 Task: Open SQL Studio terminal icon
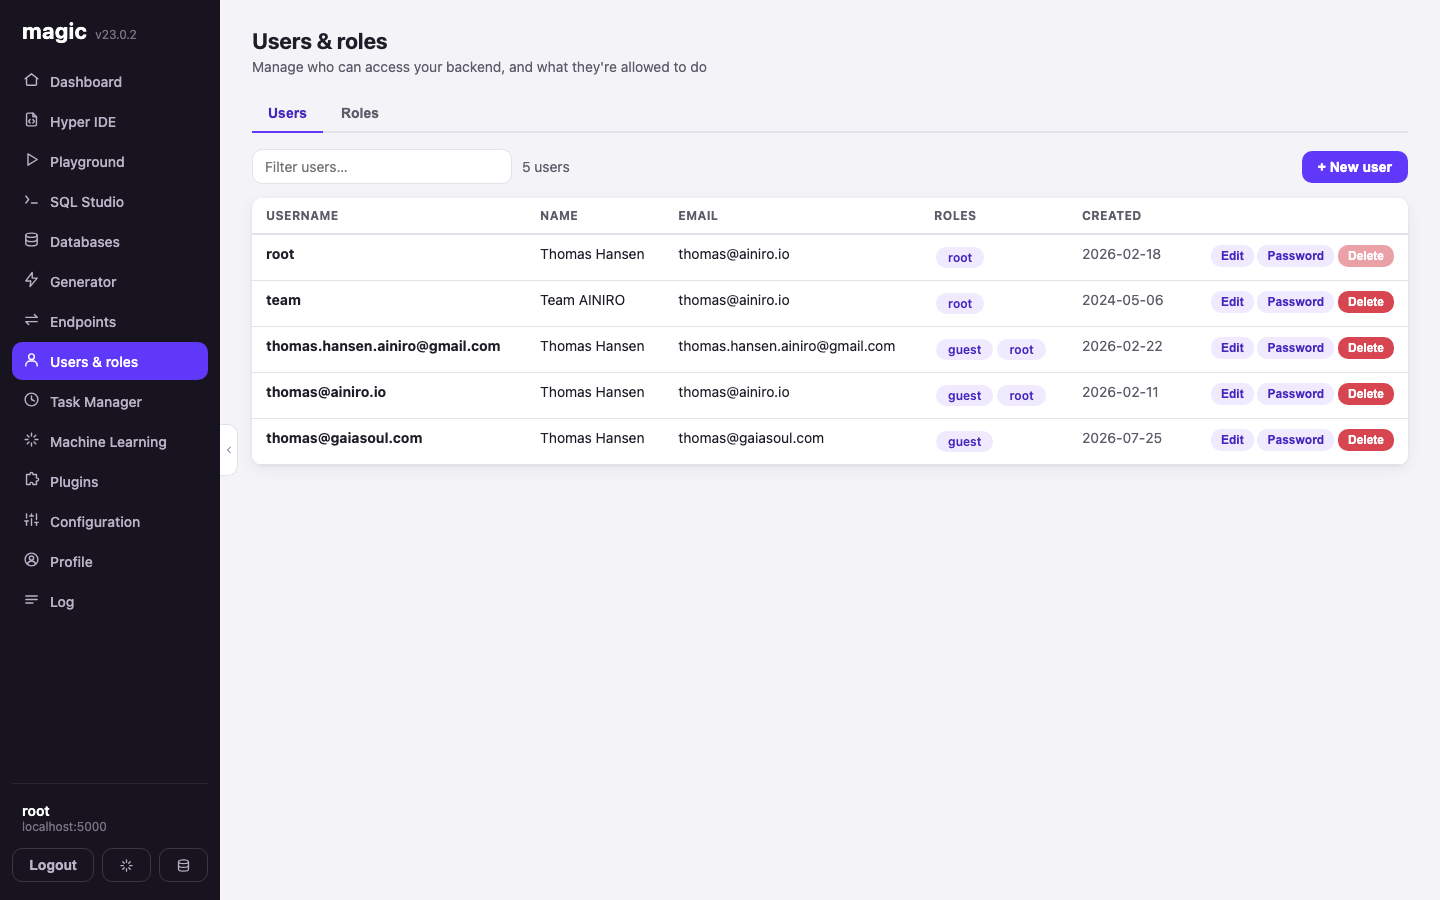pos(31,200)
